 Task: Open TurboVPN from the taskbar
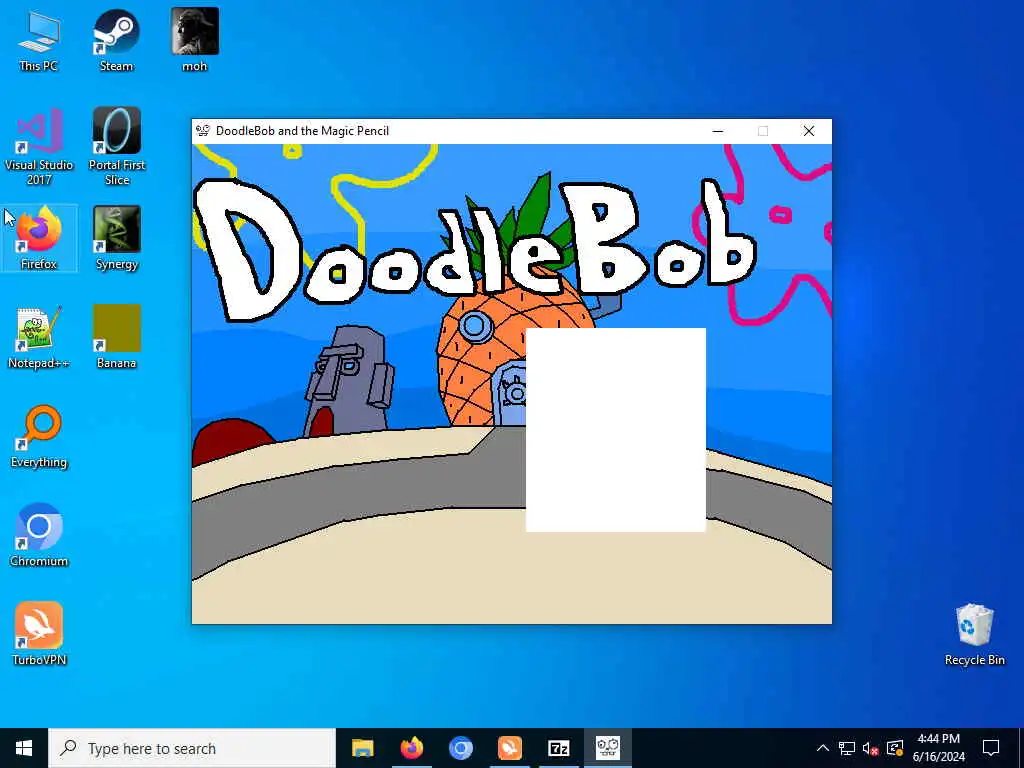click(509, 748)
